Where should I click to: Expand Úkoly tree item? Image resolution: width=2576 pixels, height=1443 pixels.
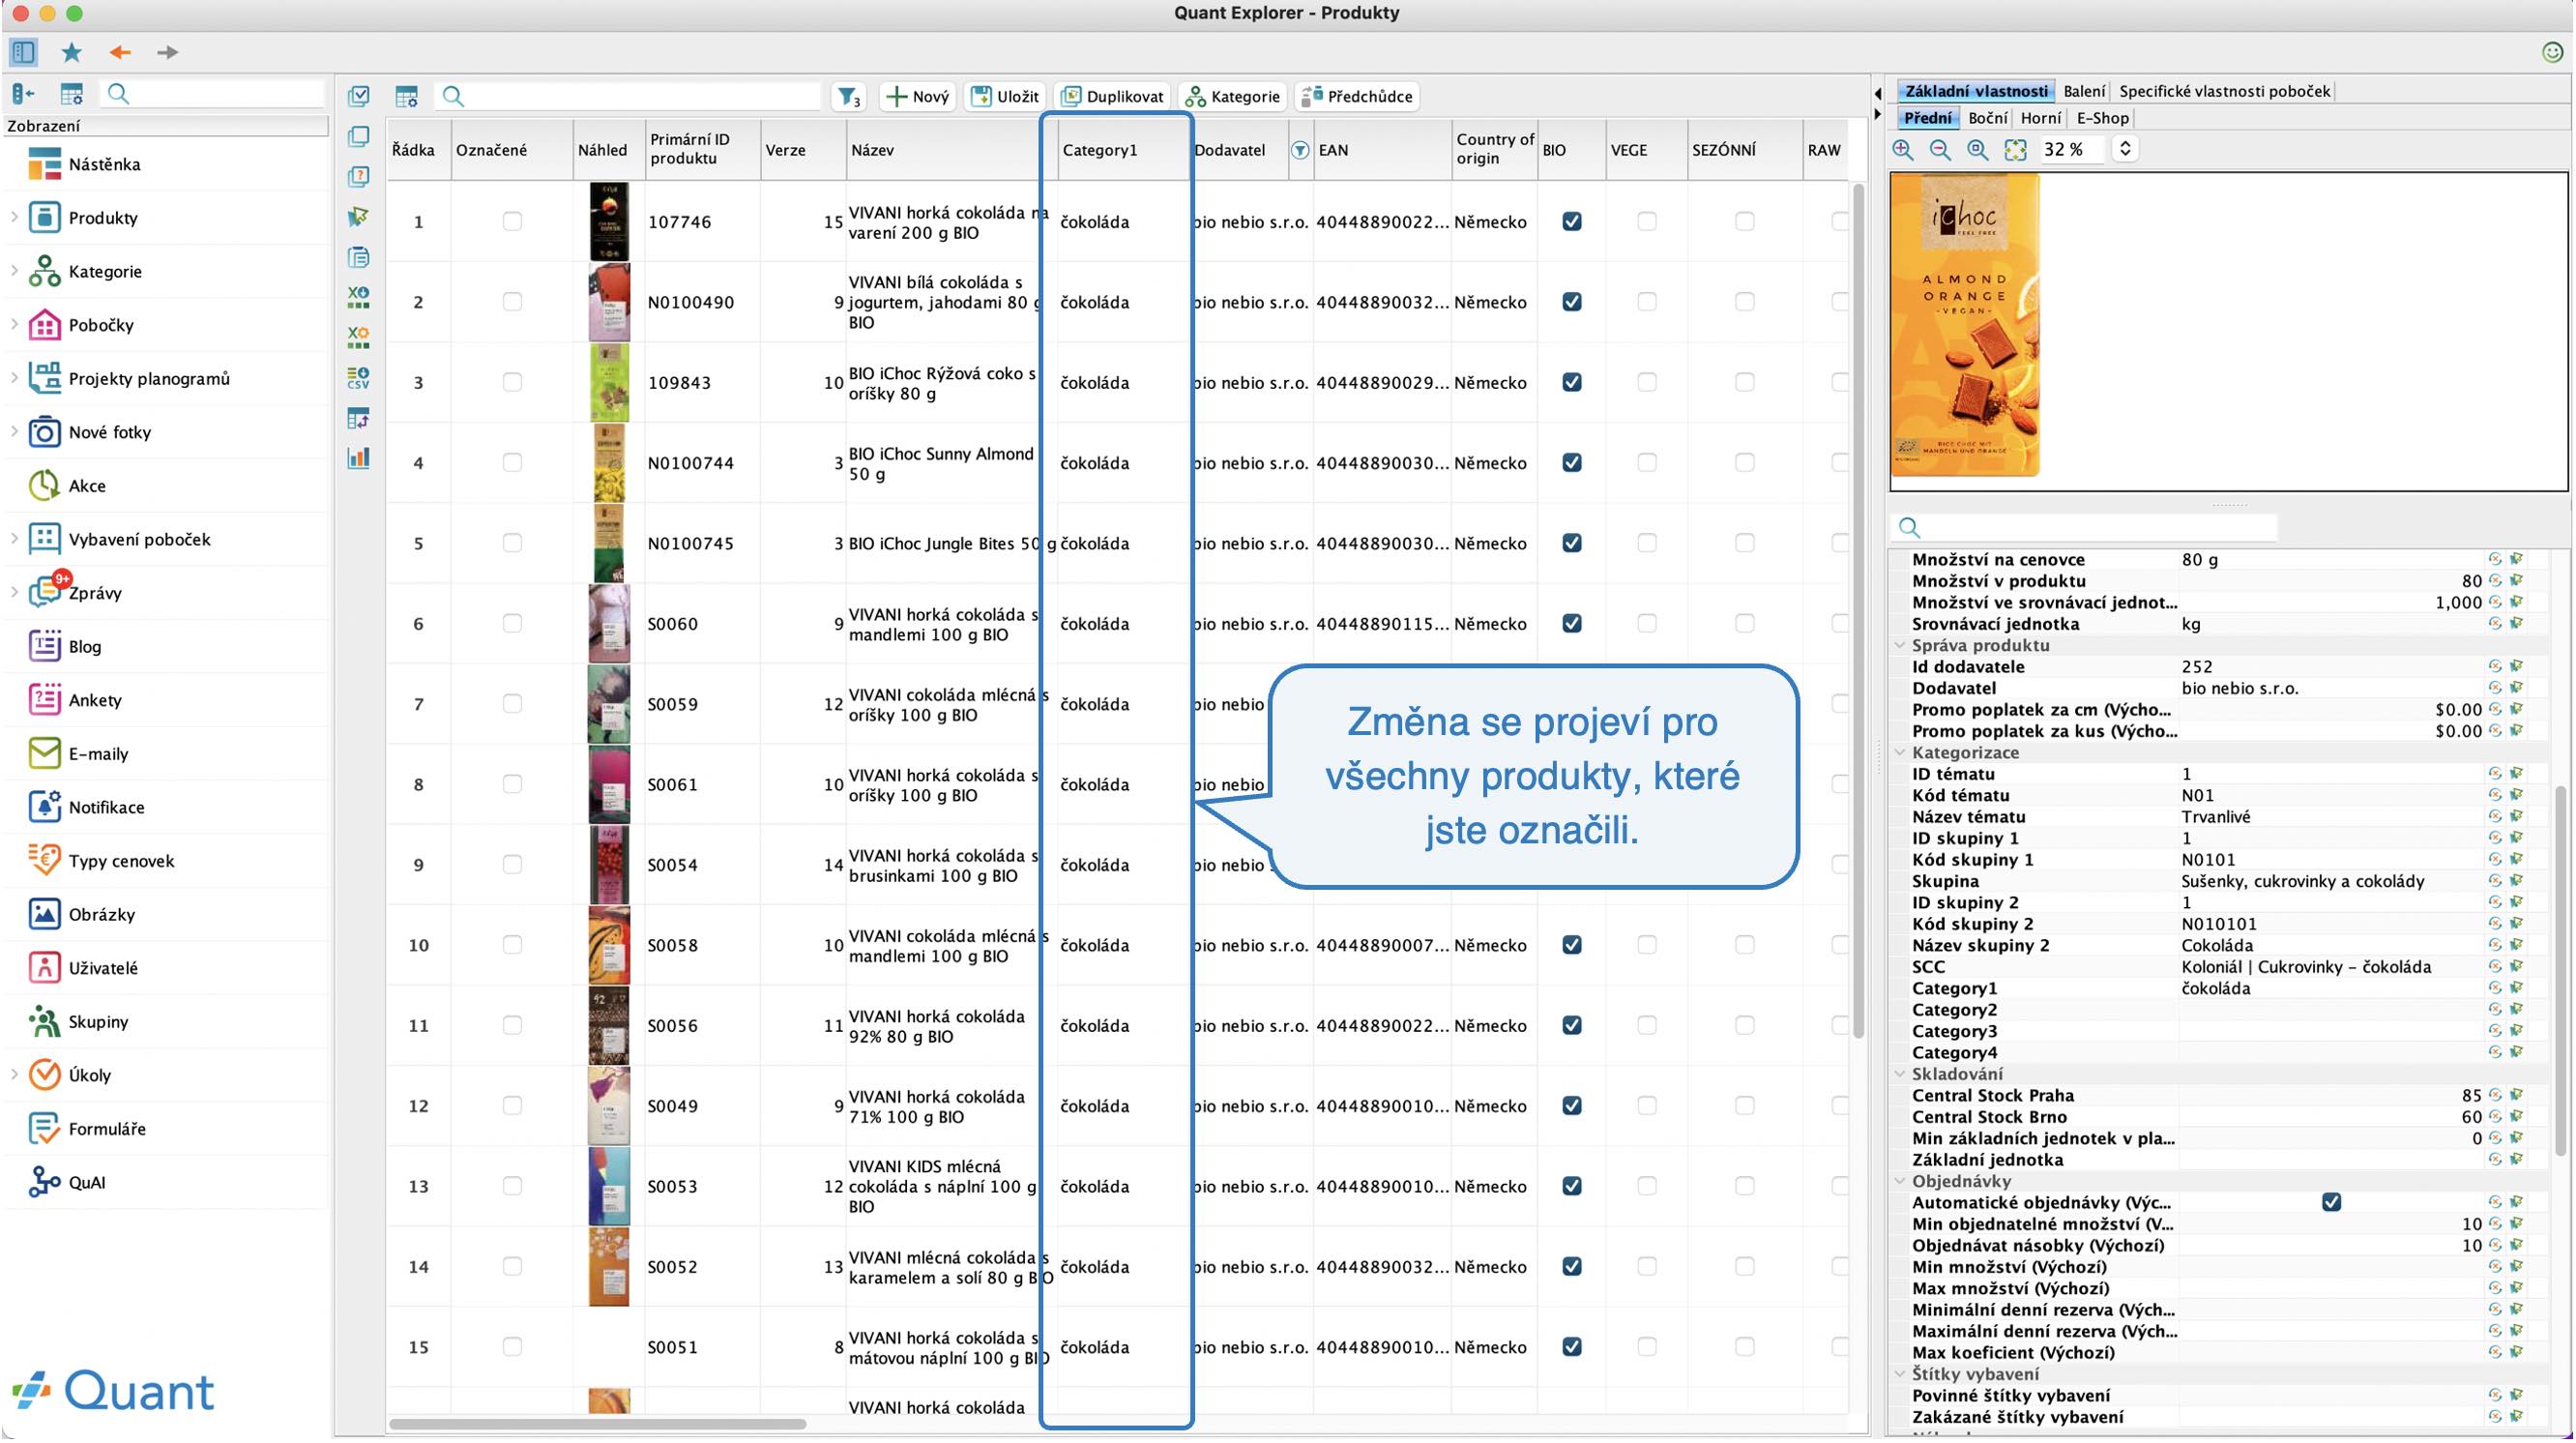(x=14, y=1075)
